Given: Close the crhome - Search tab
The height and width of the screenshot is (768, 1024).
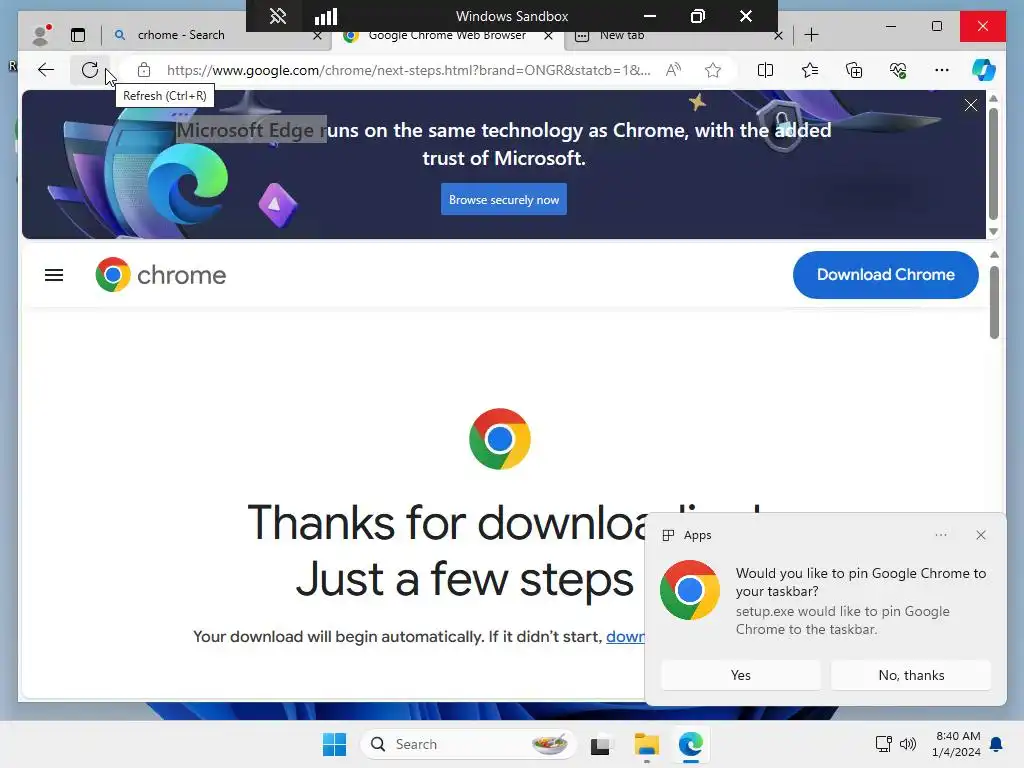Looking at the screenshot, I should [x=317, y=36].
